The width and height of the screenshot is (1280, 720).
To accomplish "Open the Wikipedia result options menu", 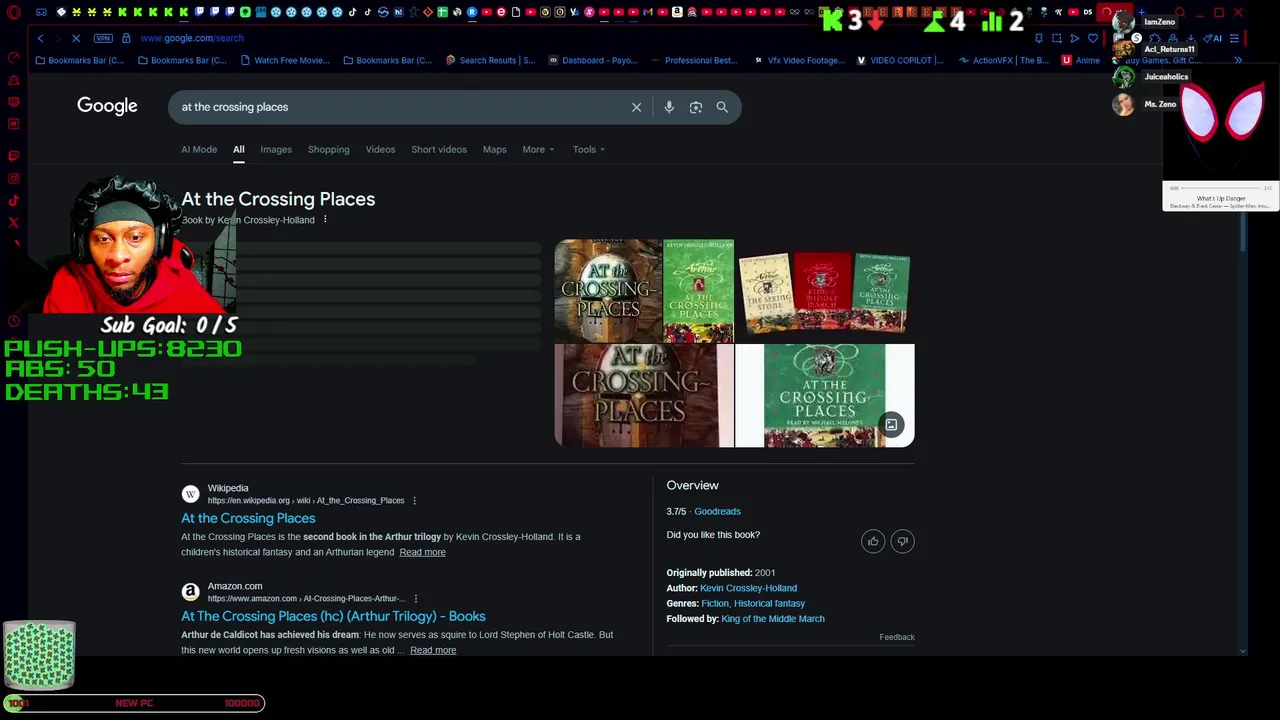I will coord(414,500).
